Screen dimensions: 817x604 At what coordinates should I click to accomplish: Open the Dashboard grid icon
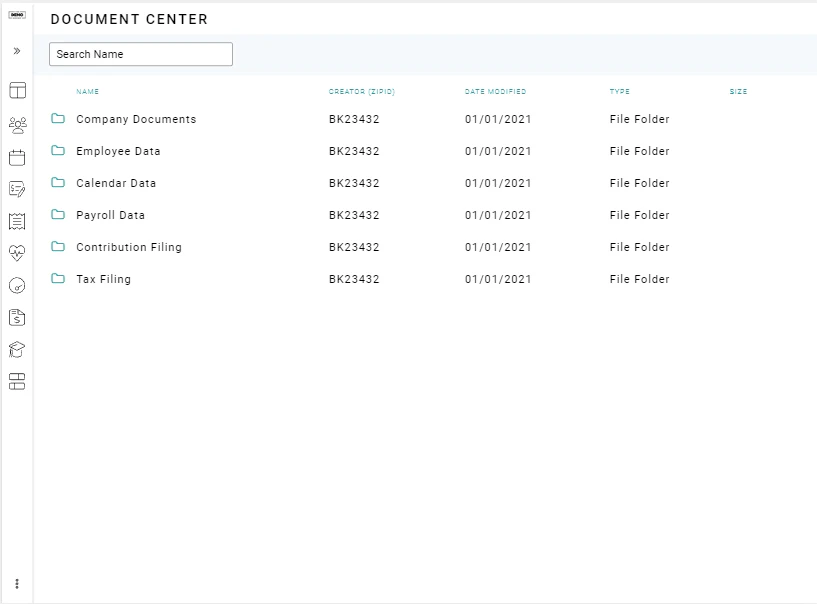pos(16,90)
